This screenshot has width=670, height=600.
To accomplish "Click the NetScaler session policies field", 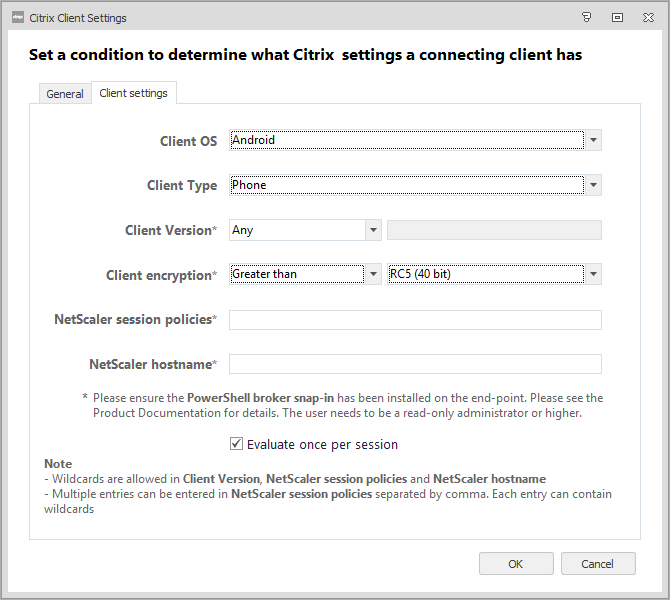I will point(415,320).
